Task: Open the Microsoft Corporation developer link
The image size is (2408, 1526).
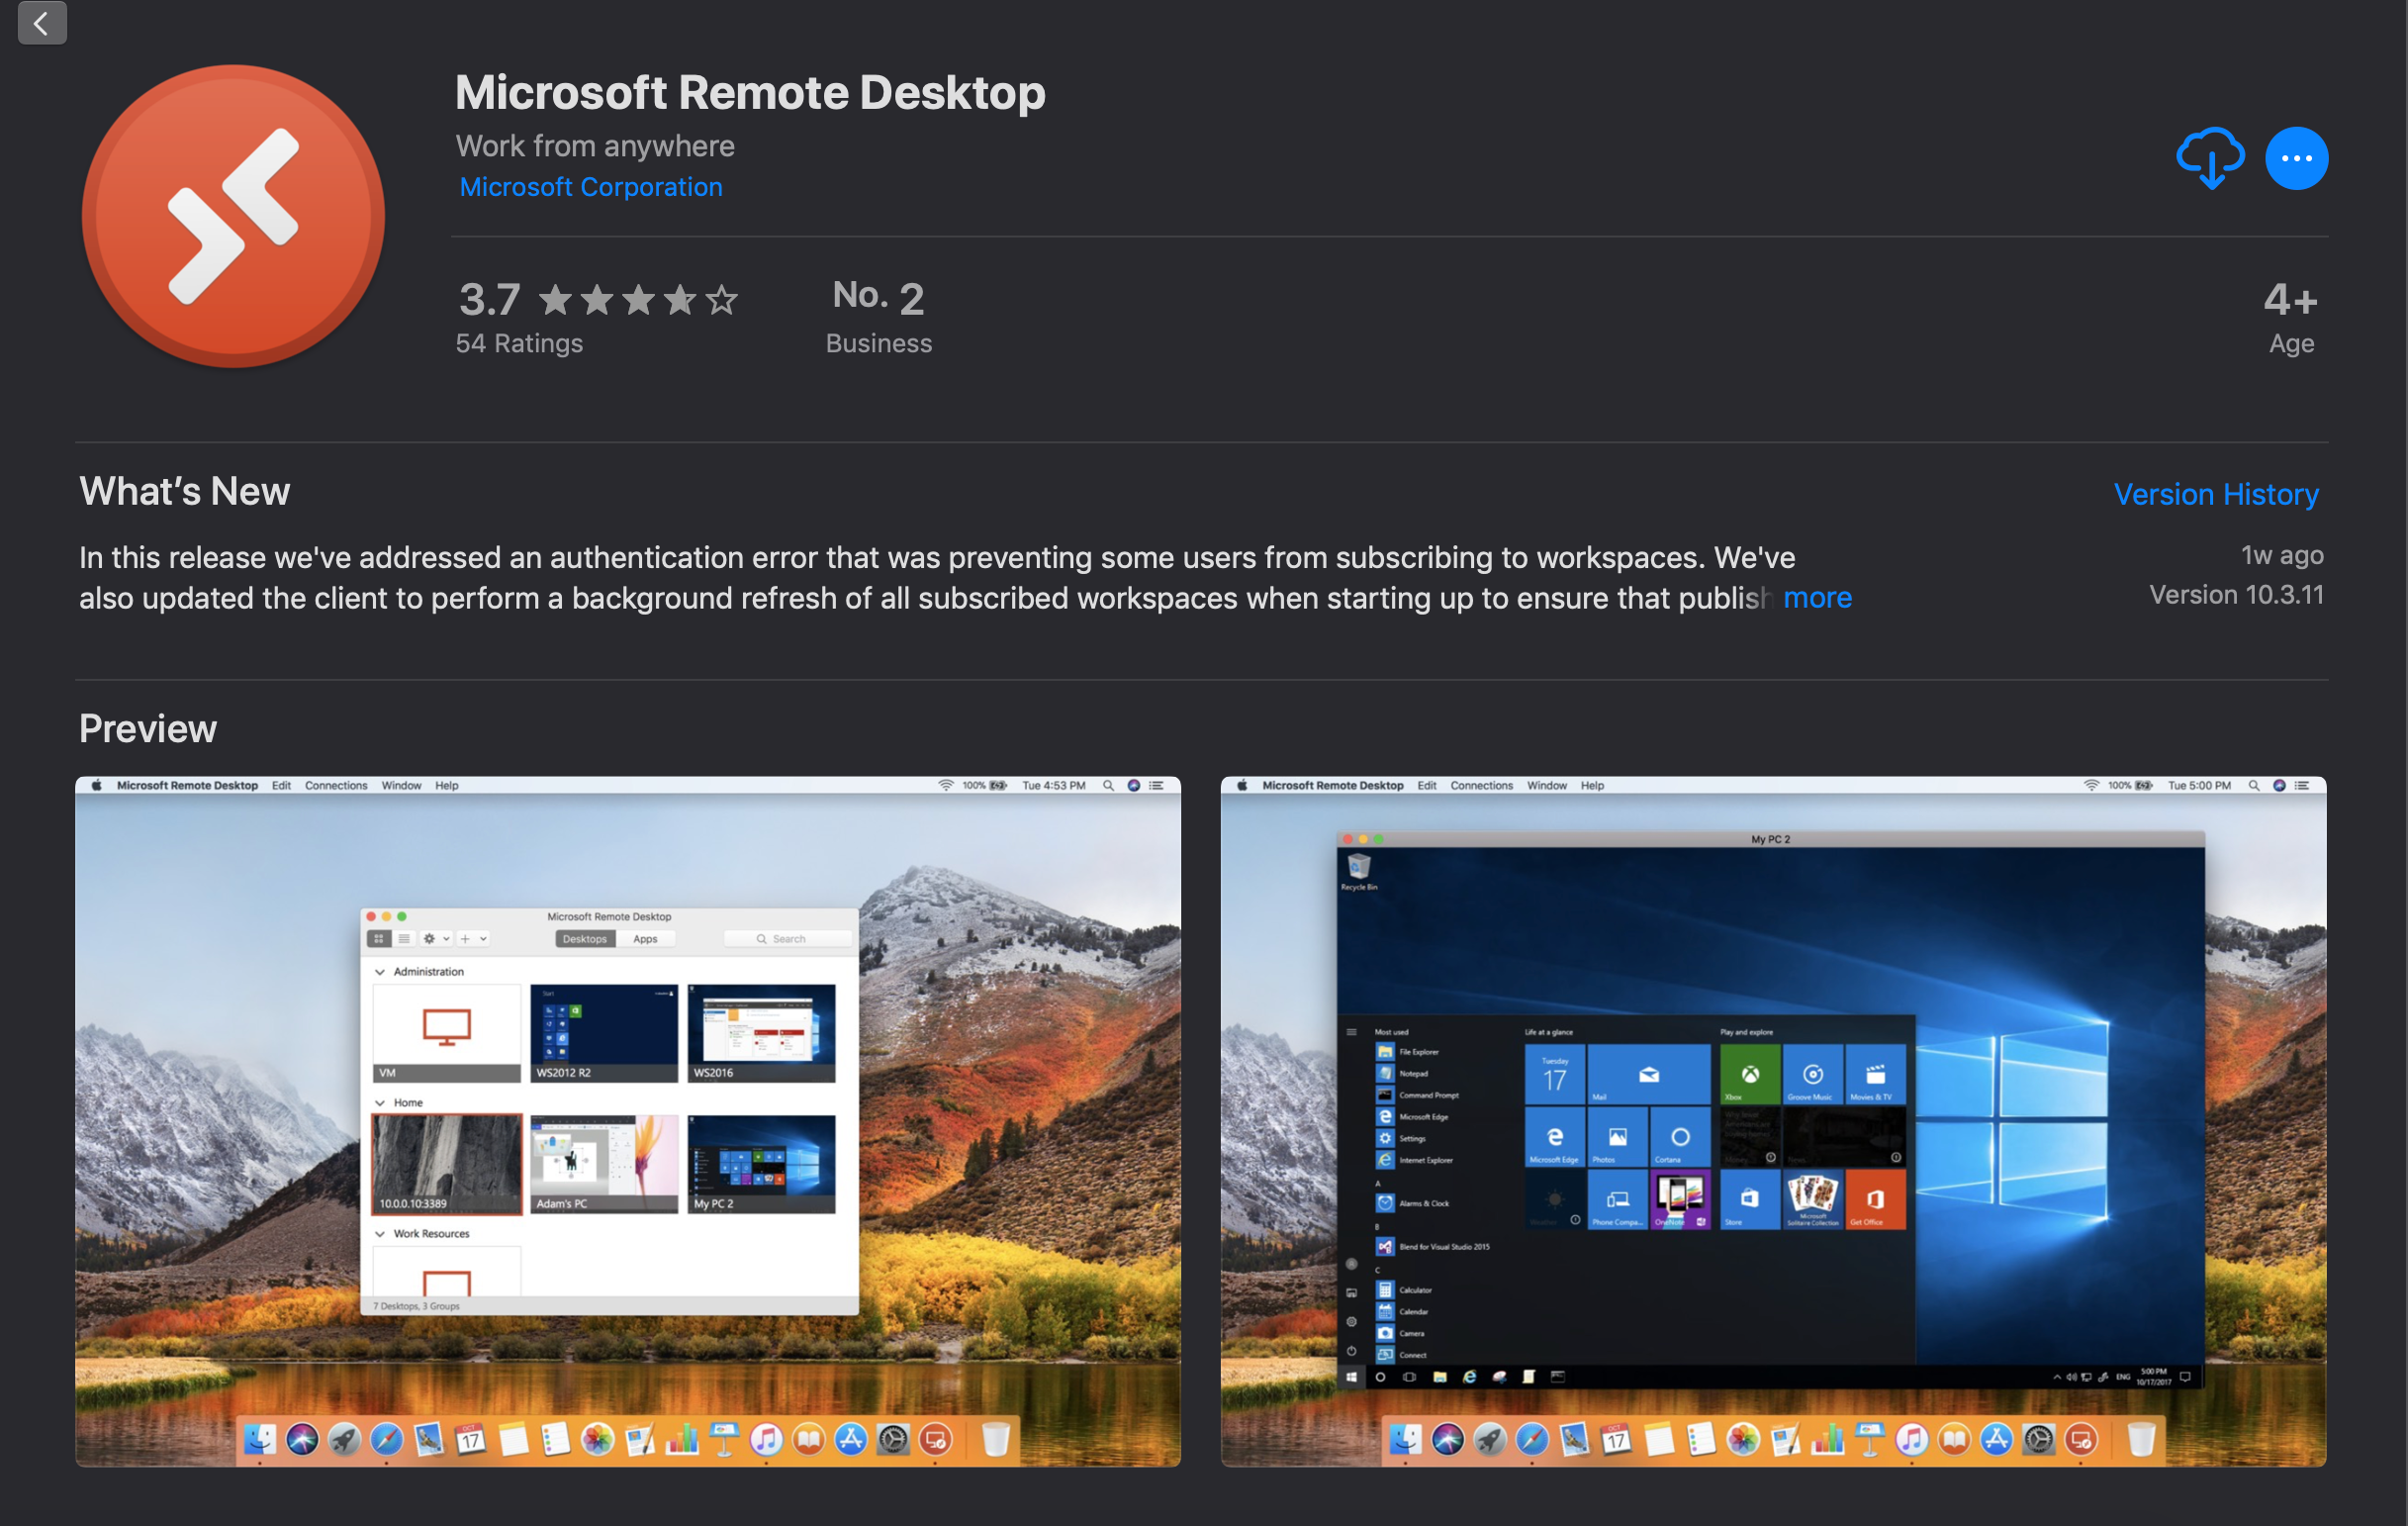Action: click(590, 187)
